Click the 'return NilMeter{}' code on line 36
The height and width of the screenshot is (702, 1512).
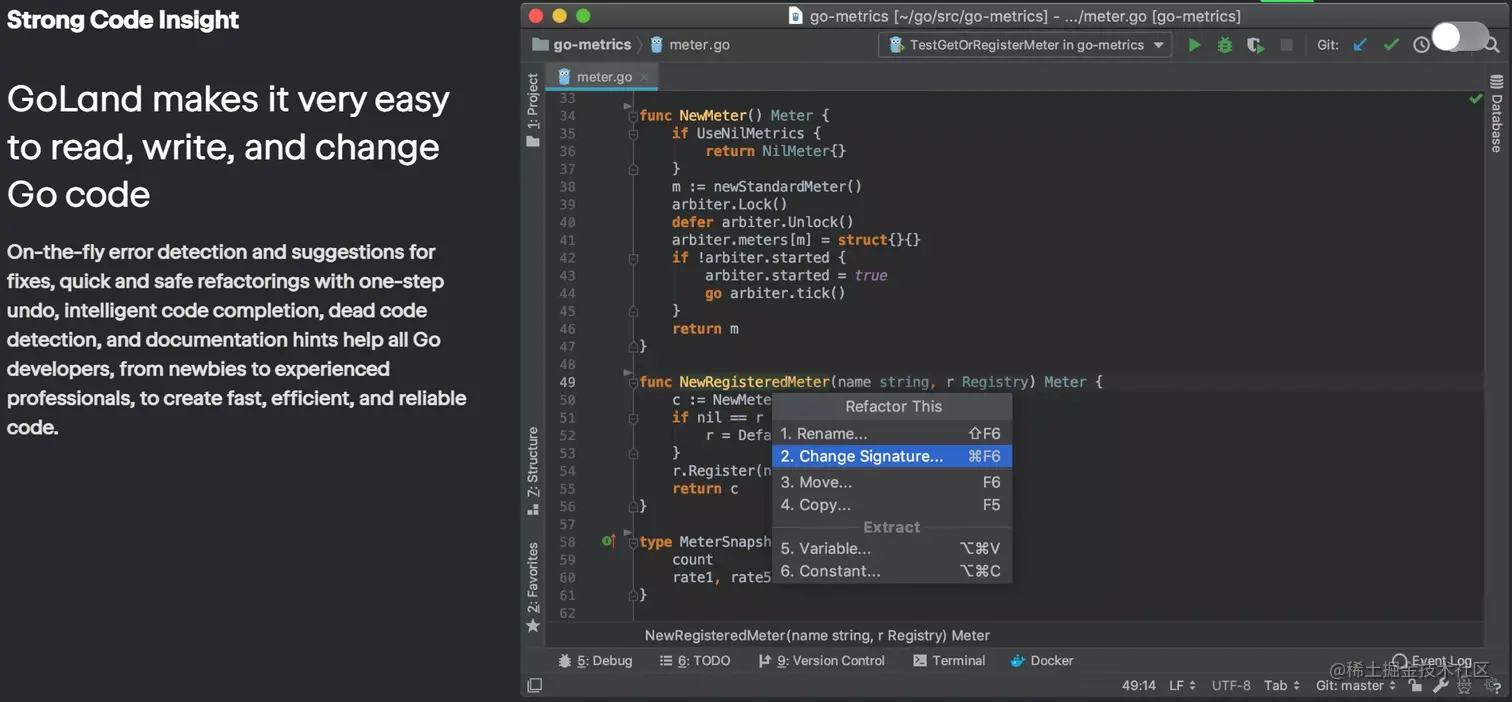[776, 151]
